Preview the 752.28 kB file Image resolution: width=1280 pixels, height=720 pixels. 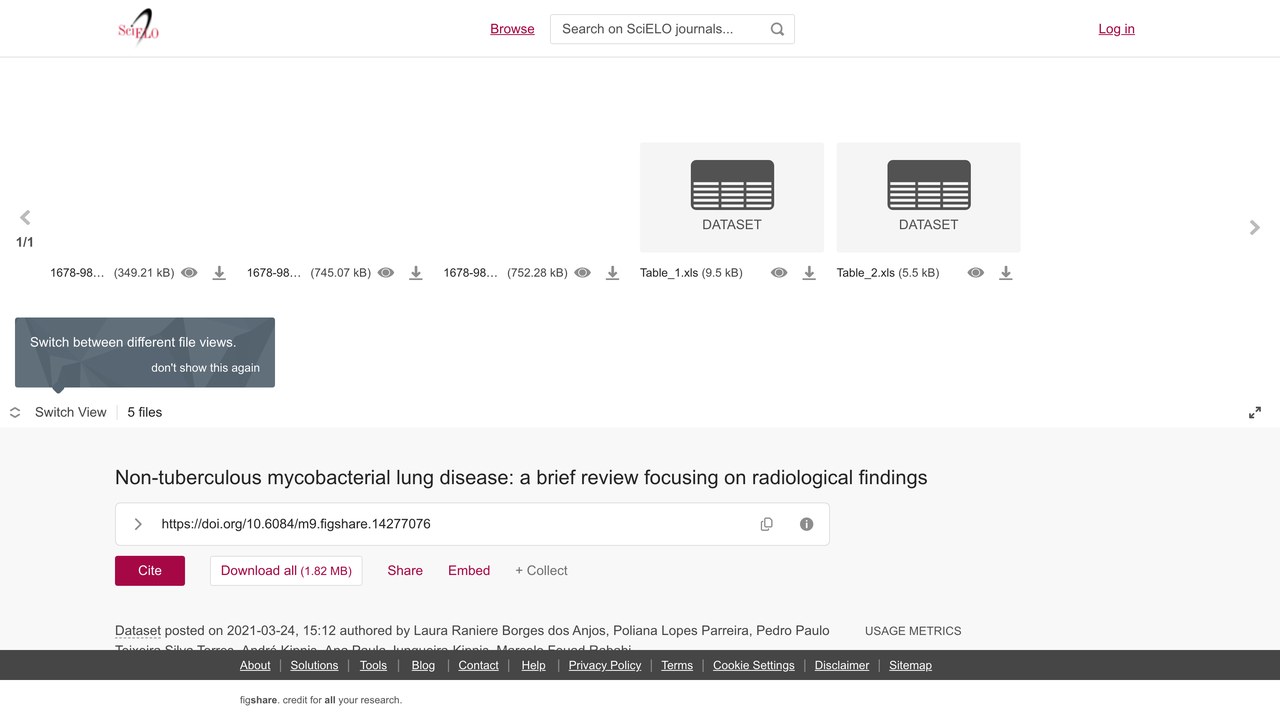583,273
